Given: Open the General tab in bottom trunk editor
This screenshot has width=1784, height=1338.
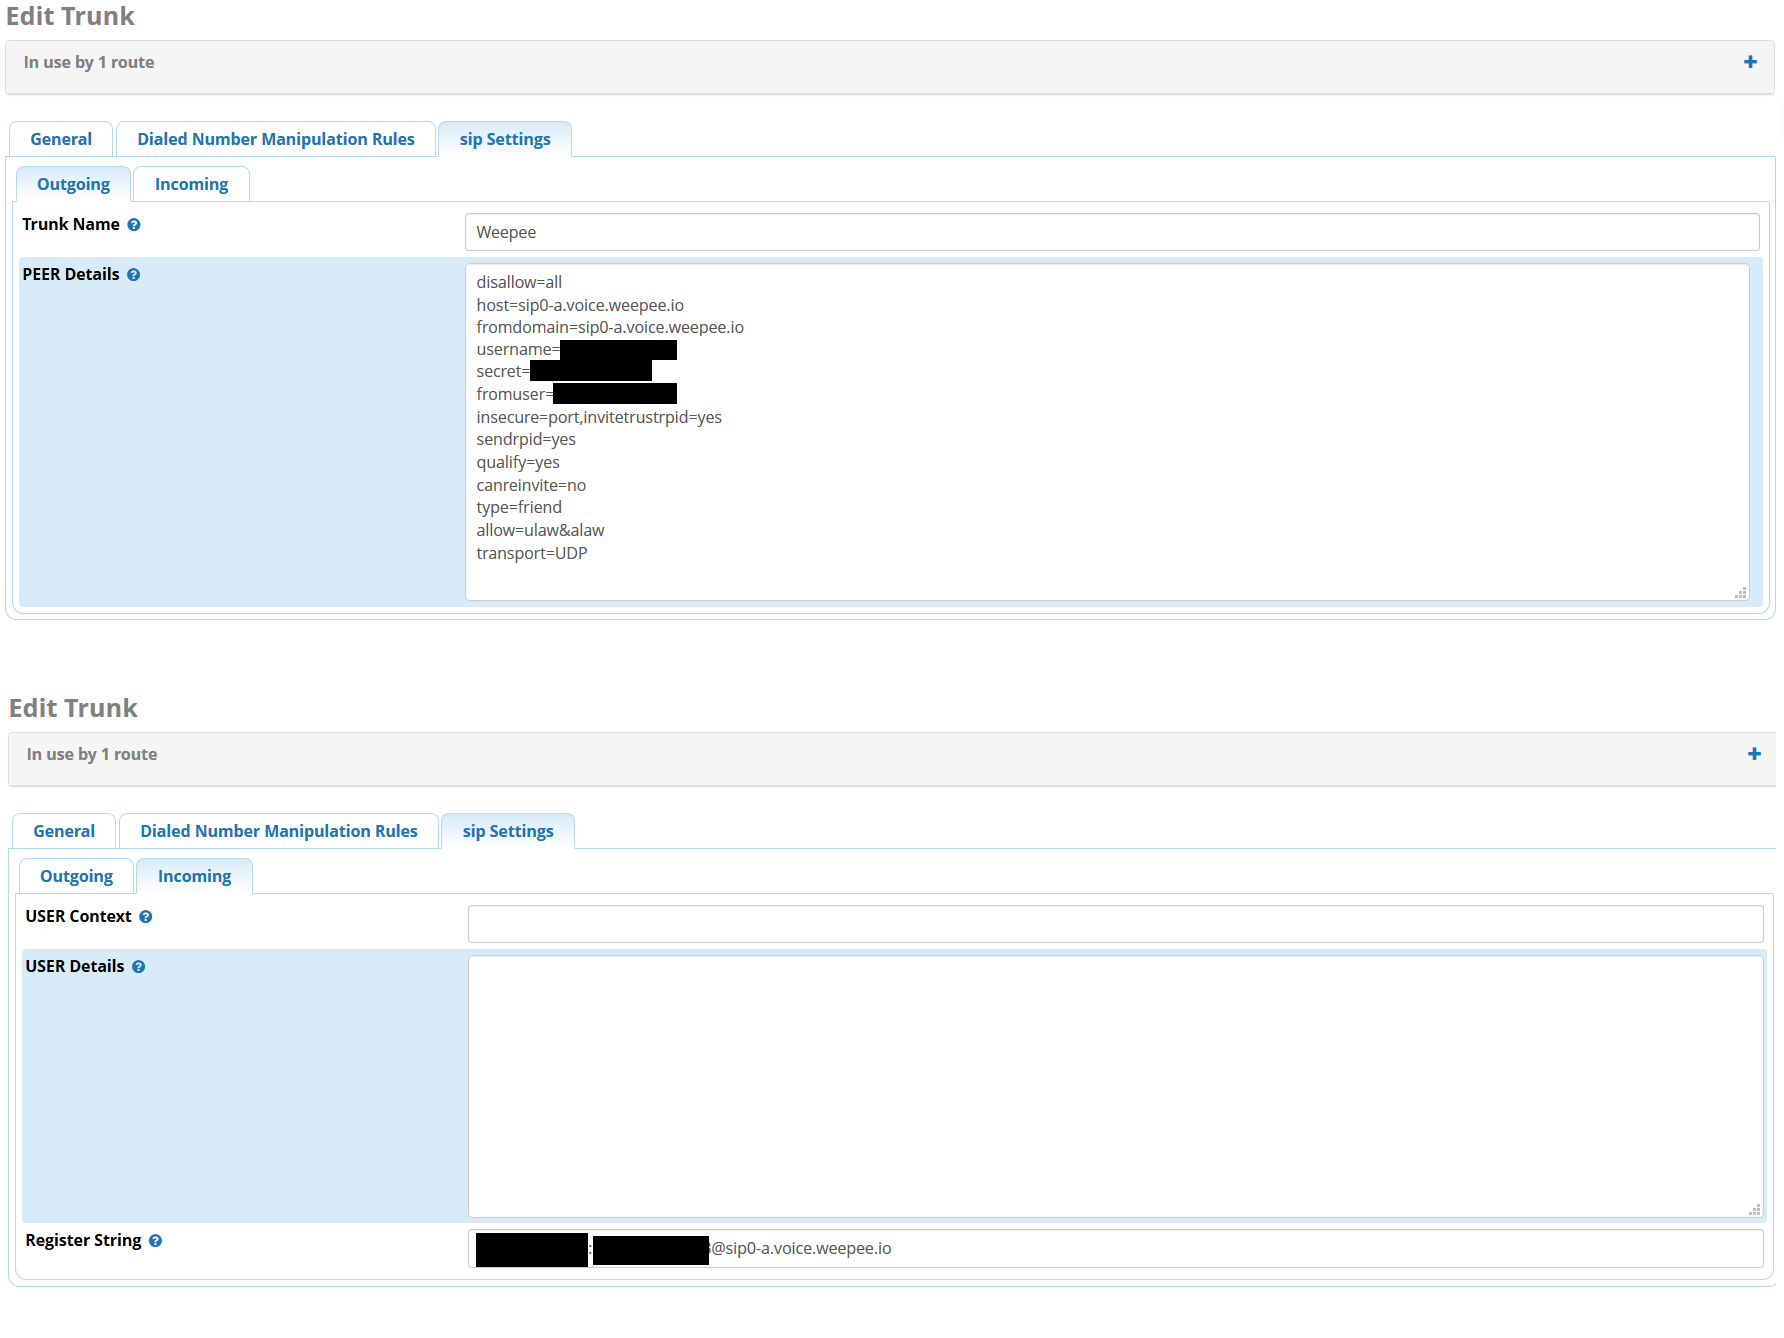Looking at the screenshot, I should click(x=64, y=831).
